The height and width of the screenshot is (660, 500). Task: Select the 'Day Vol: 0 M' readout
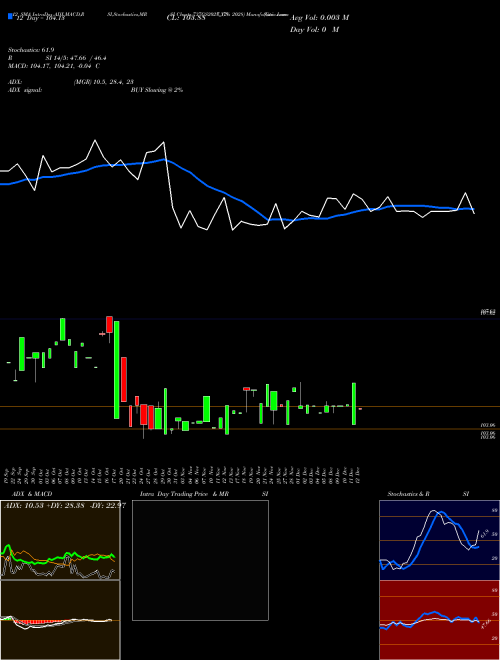(x=314, y=30)
